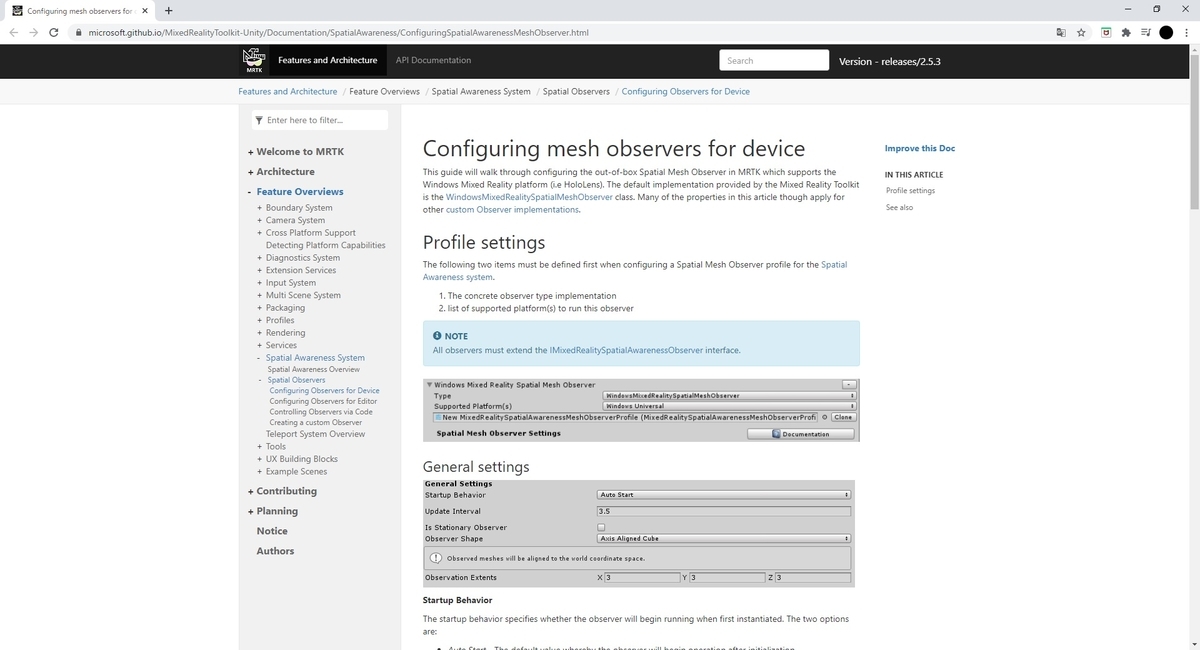This screenshot has width=1200, height=650.
Task: Focus the Search input field
Action: 774,60
